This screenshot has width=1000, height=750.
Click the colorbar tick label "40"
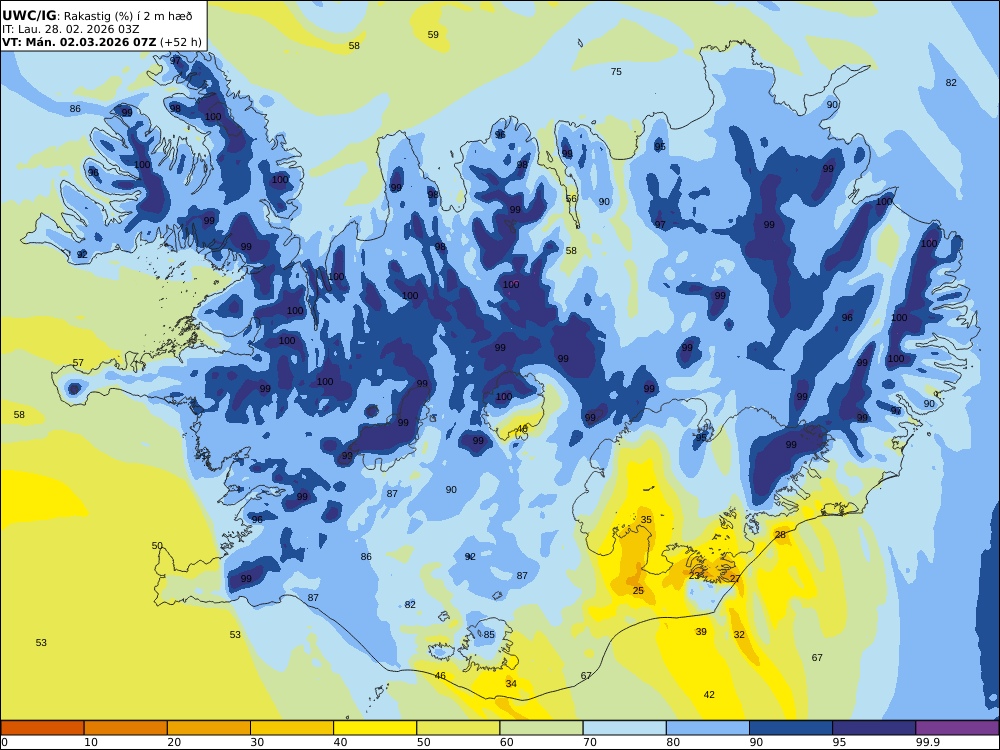[x=341, y=742]
